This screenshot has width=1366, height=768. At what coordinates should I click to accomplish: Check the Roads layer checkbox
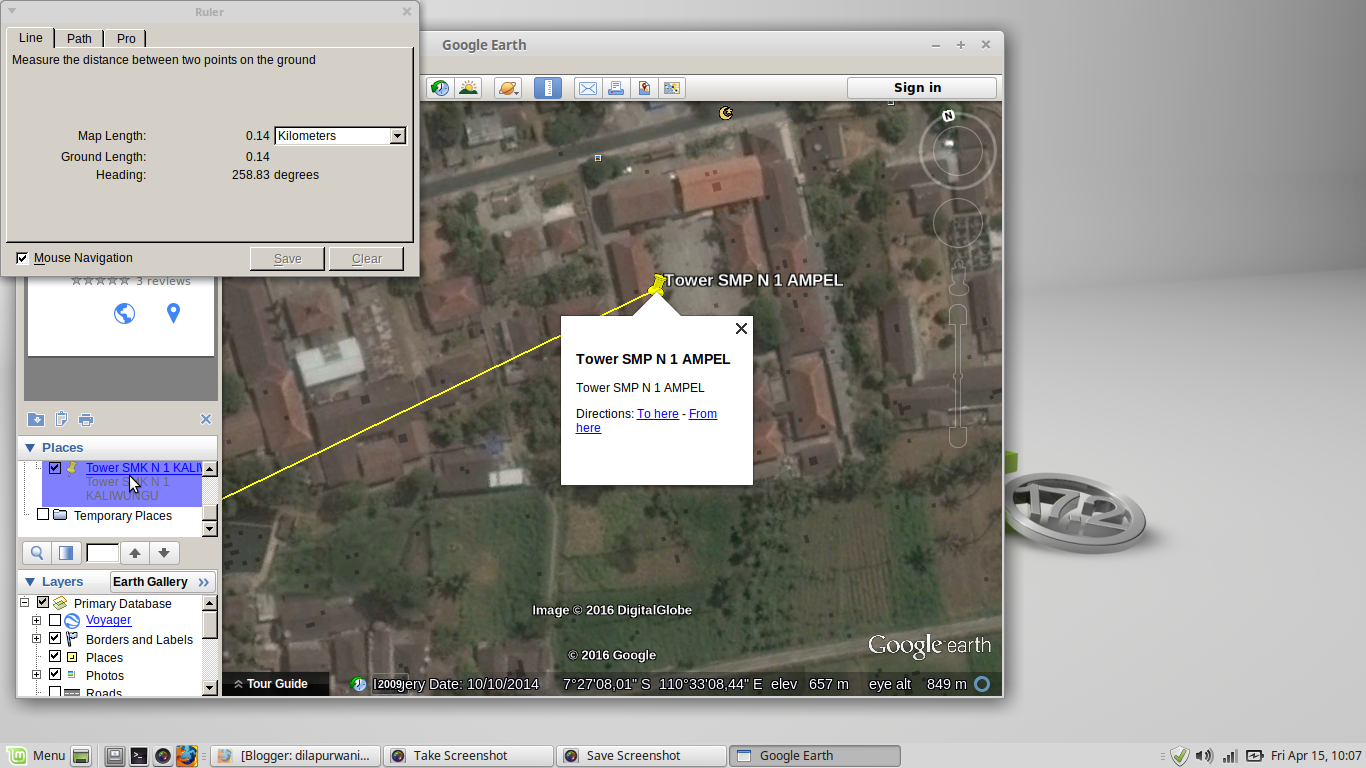pyautogui.click(x=55, y=692)
